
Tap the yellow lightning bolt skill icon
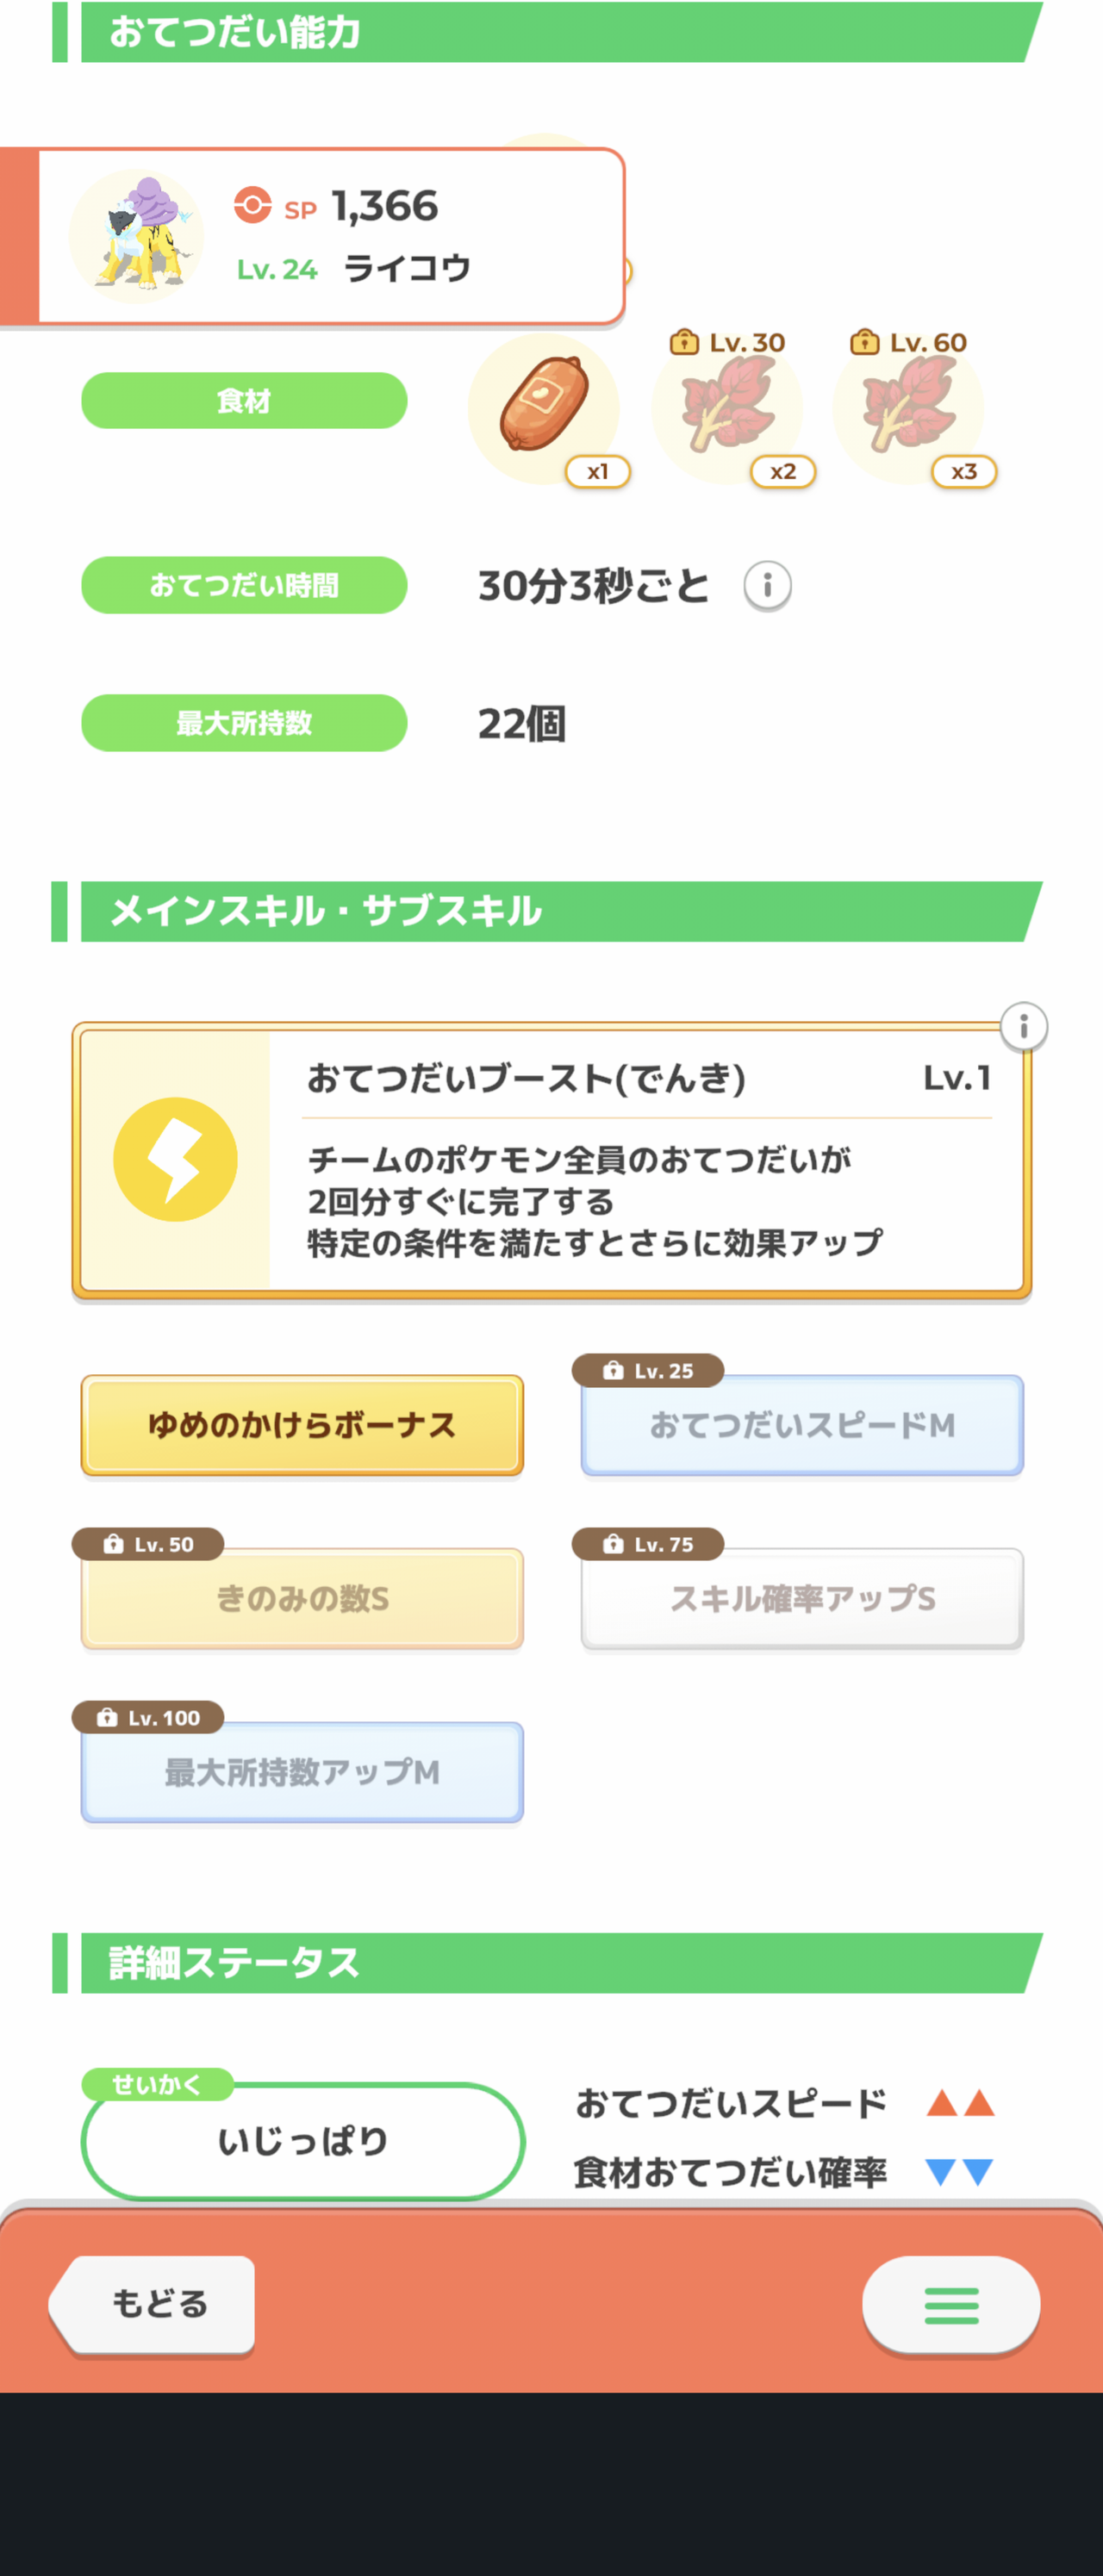click(x=175, y=1159)
